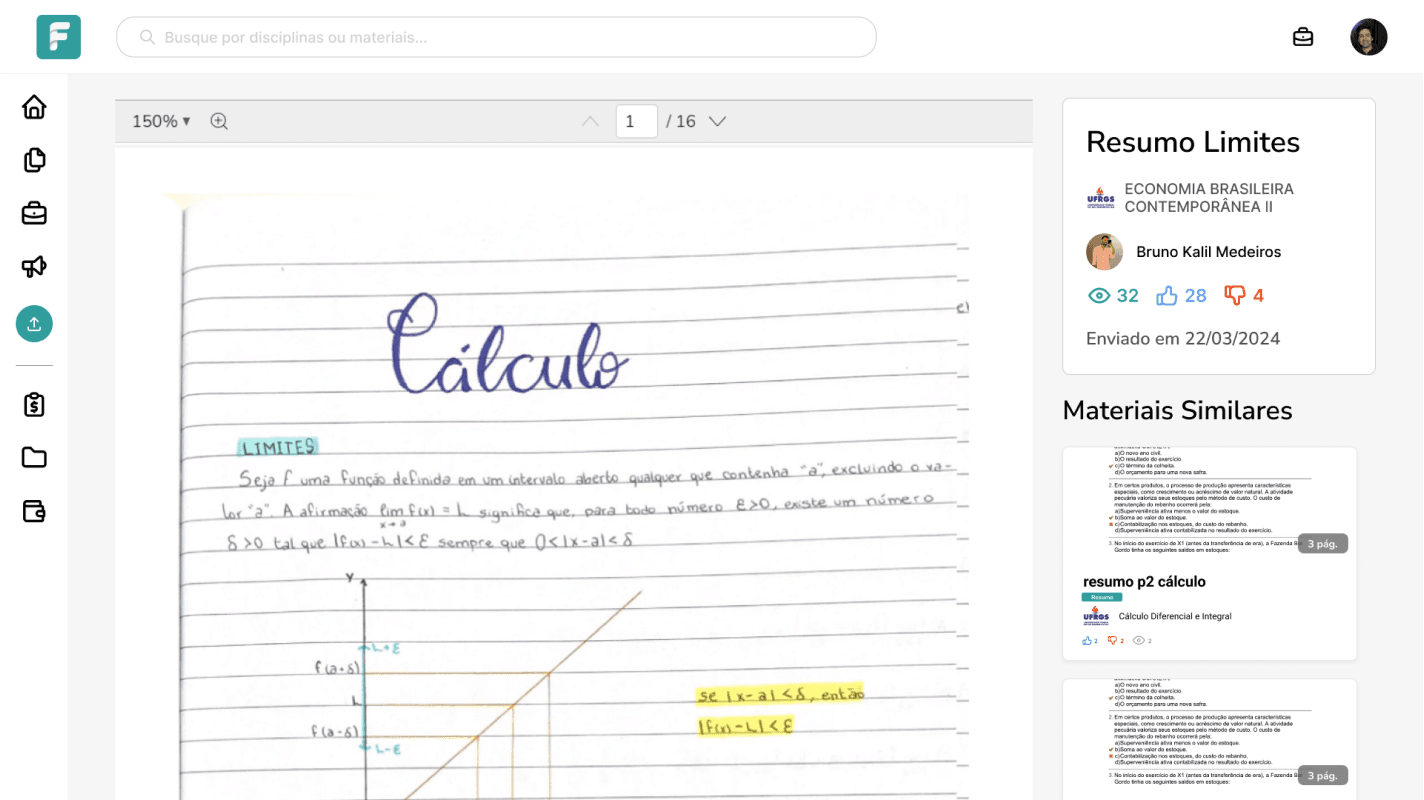Image resolution: width=1424 pixels, height=800 pixels.
Task: Open Cálculo Diferencial e Integral link
Action: (1175, 616)
